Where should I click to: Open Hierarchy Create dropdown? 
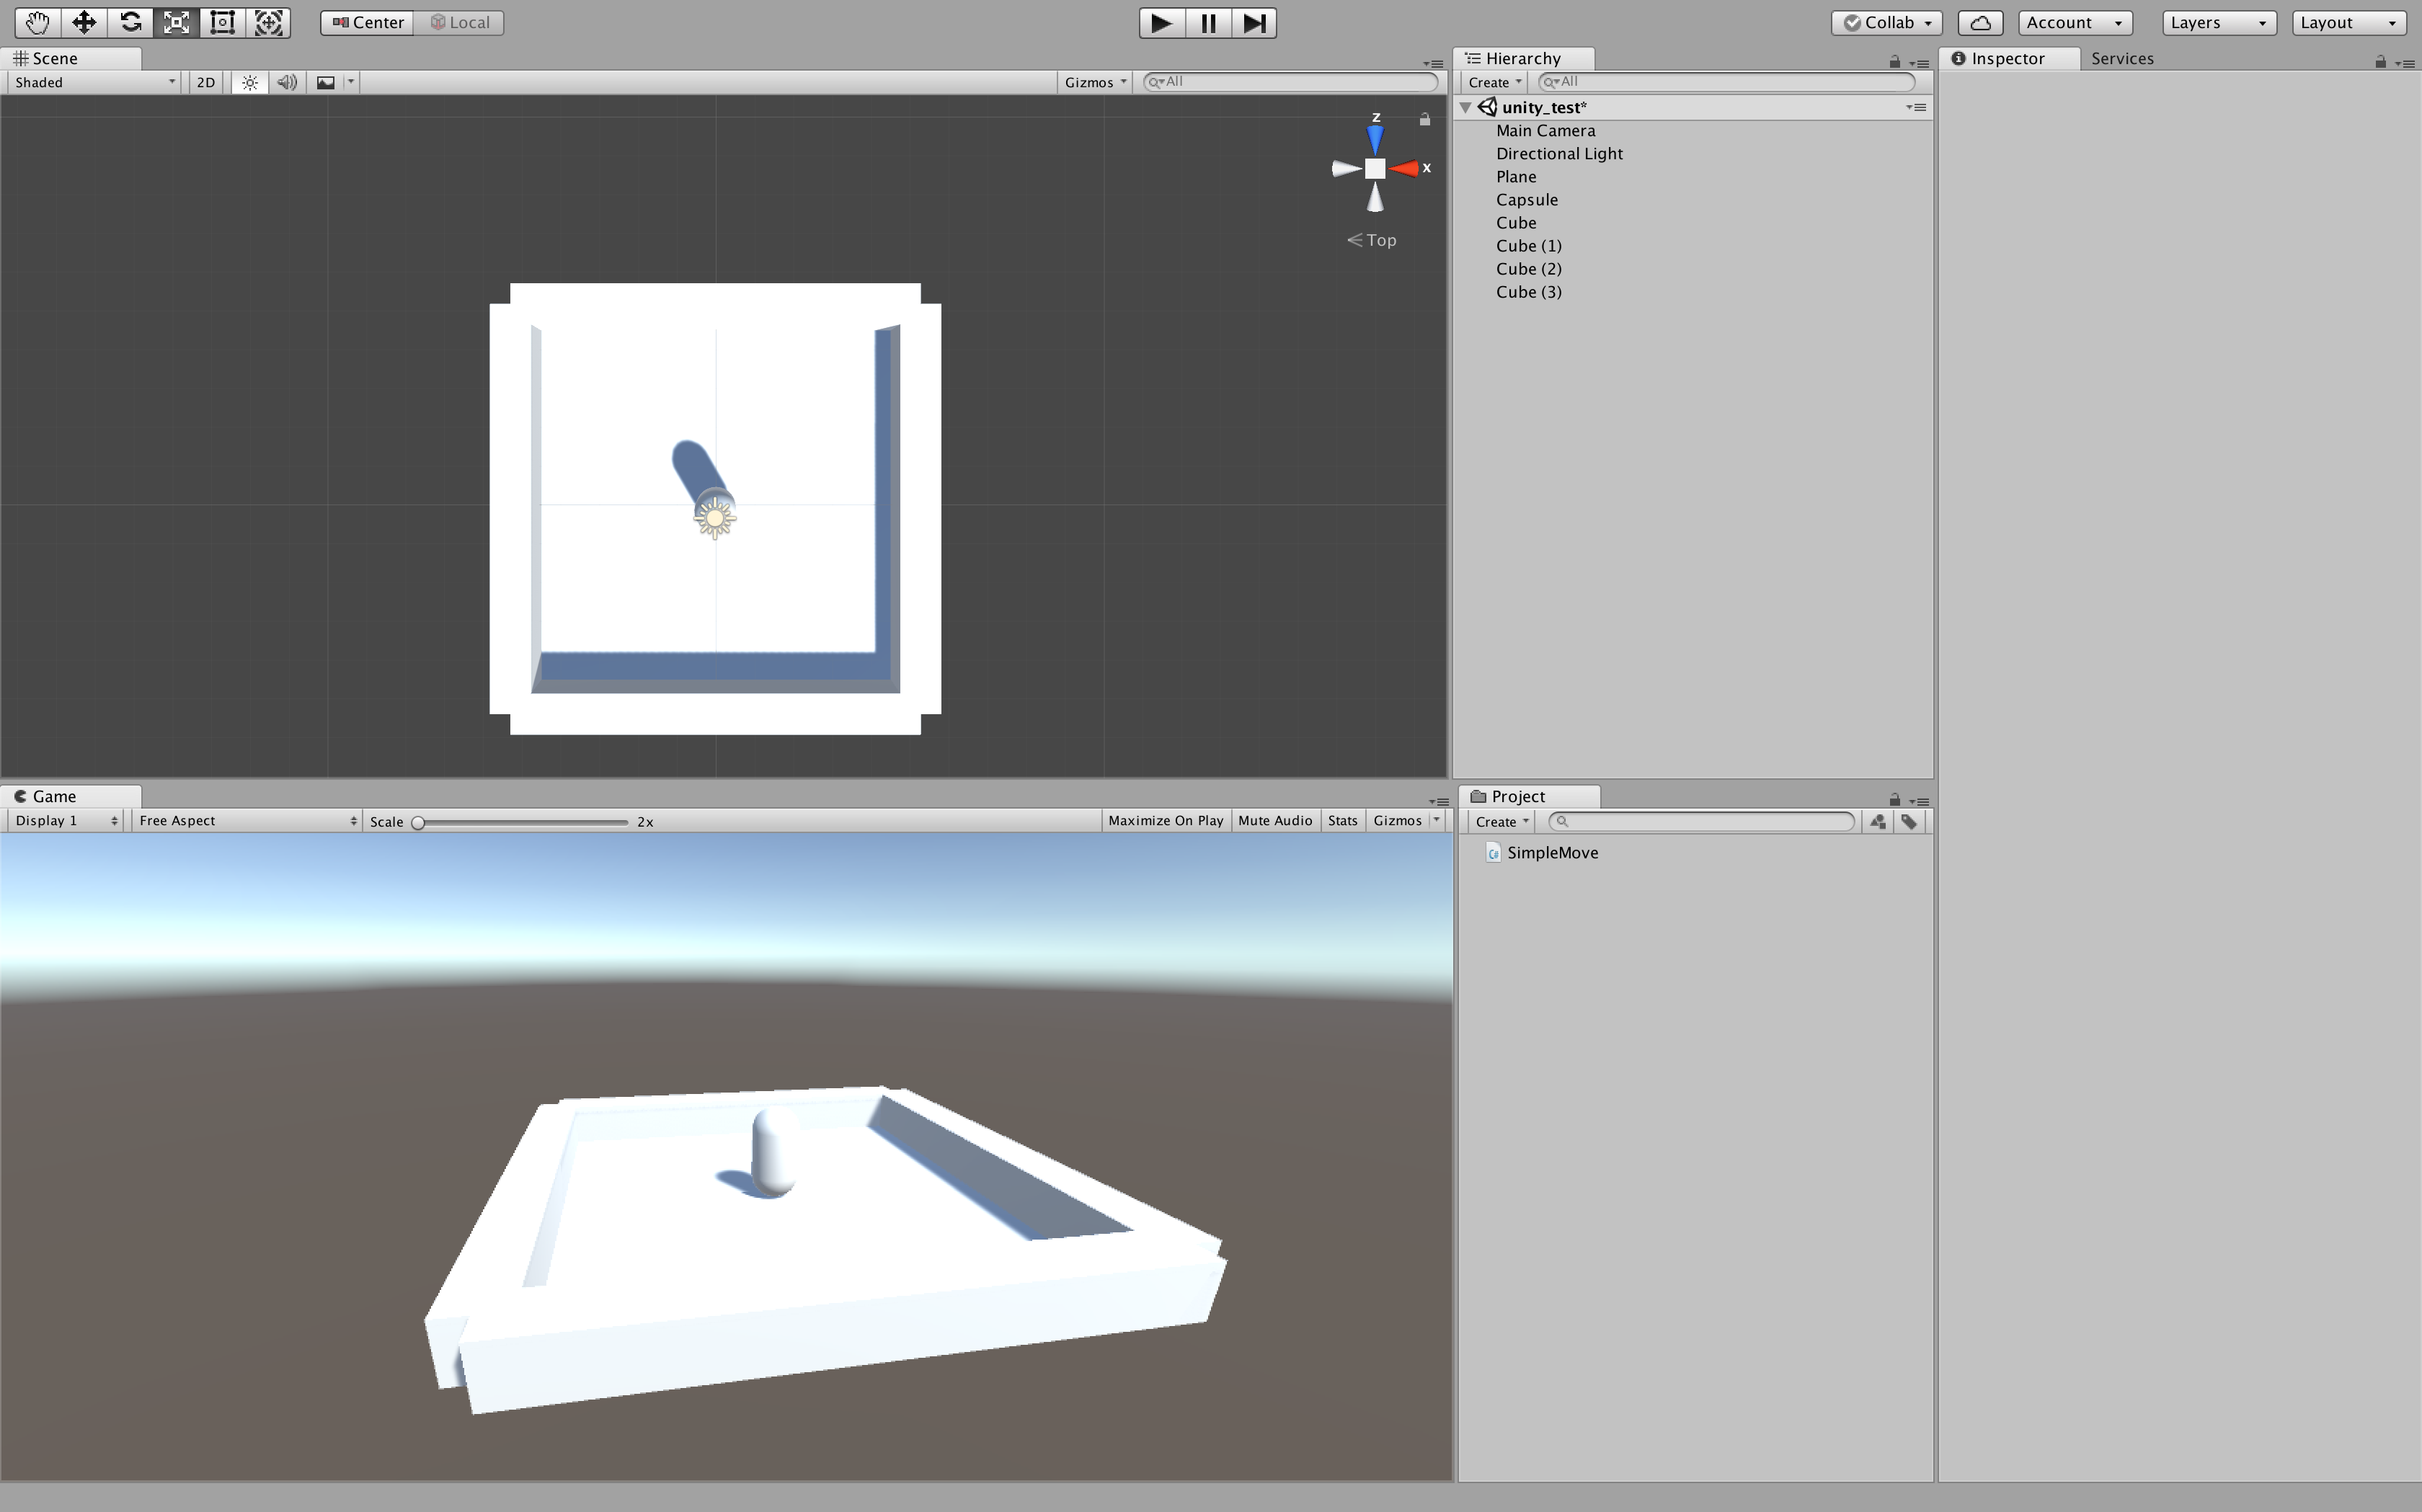[x=1494, y=82]
